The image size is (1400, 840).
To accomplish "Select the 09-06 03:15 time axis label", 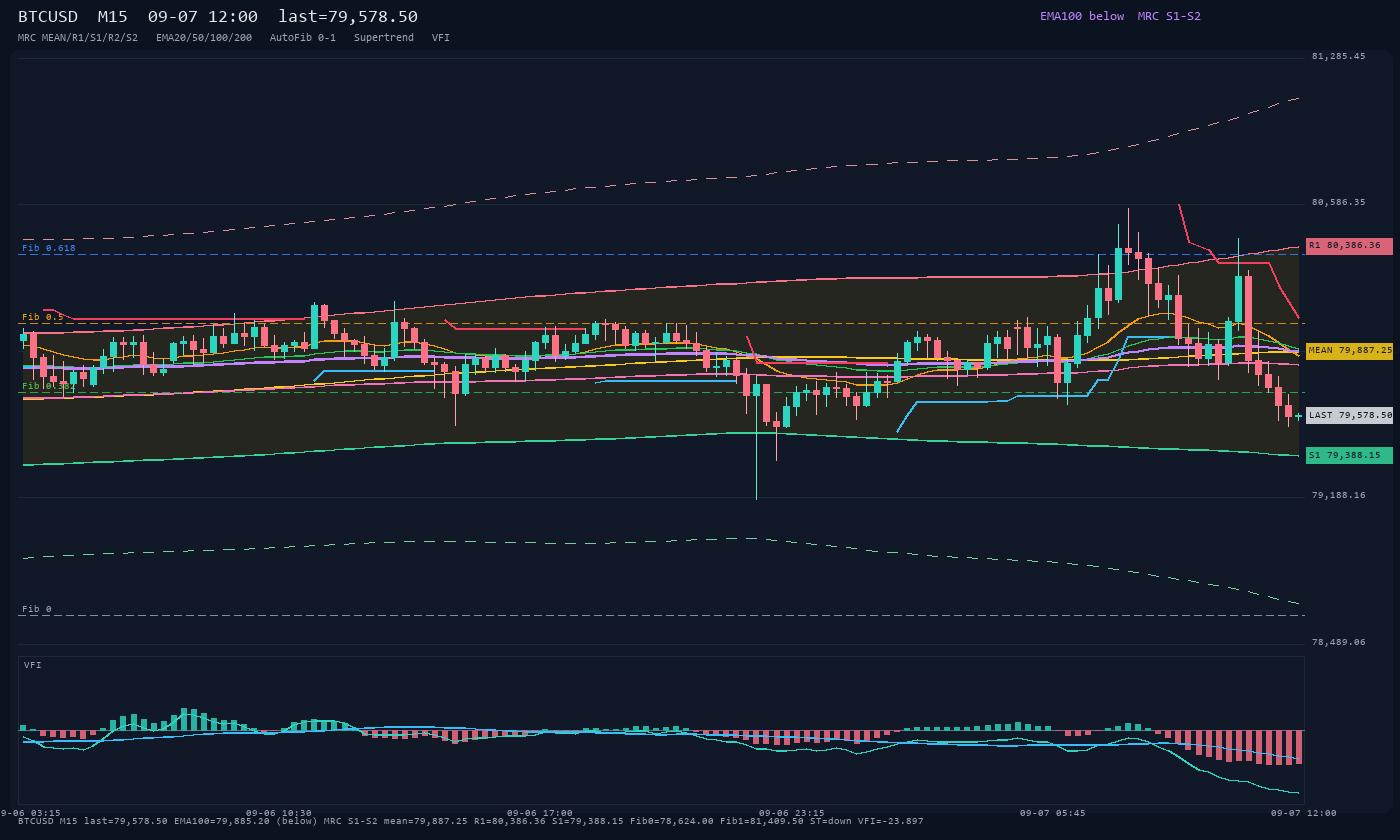I will [30, 813].
